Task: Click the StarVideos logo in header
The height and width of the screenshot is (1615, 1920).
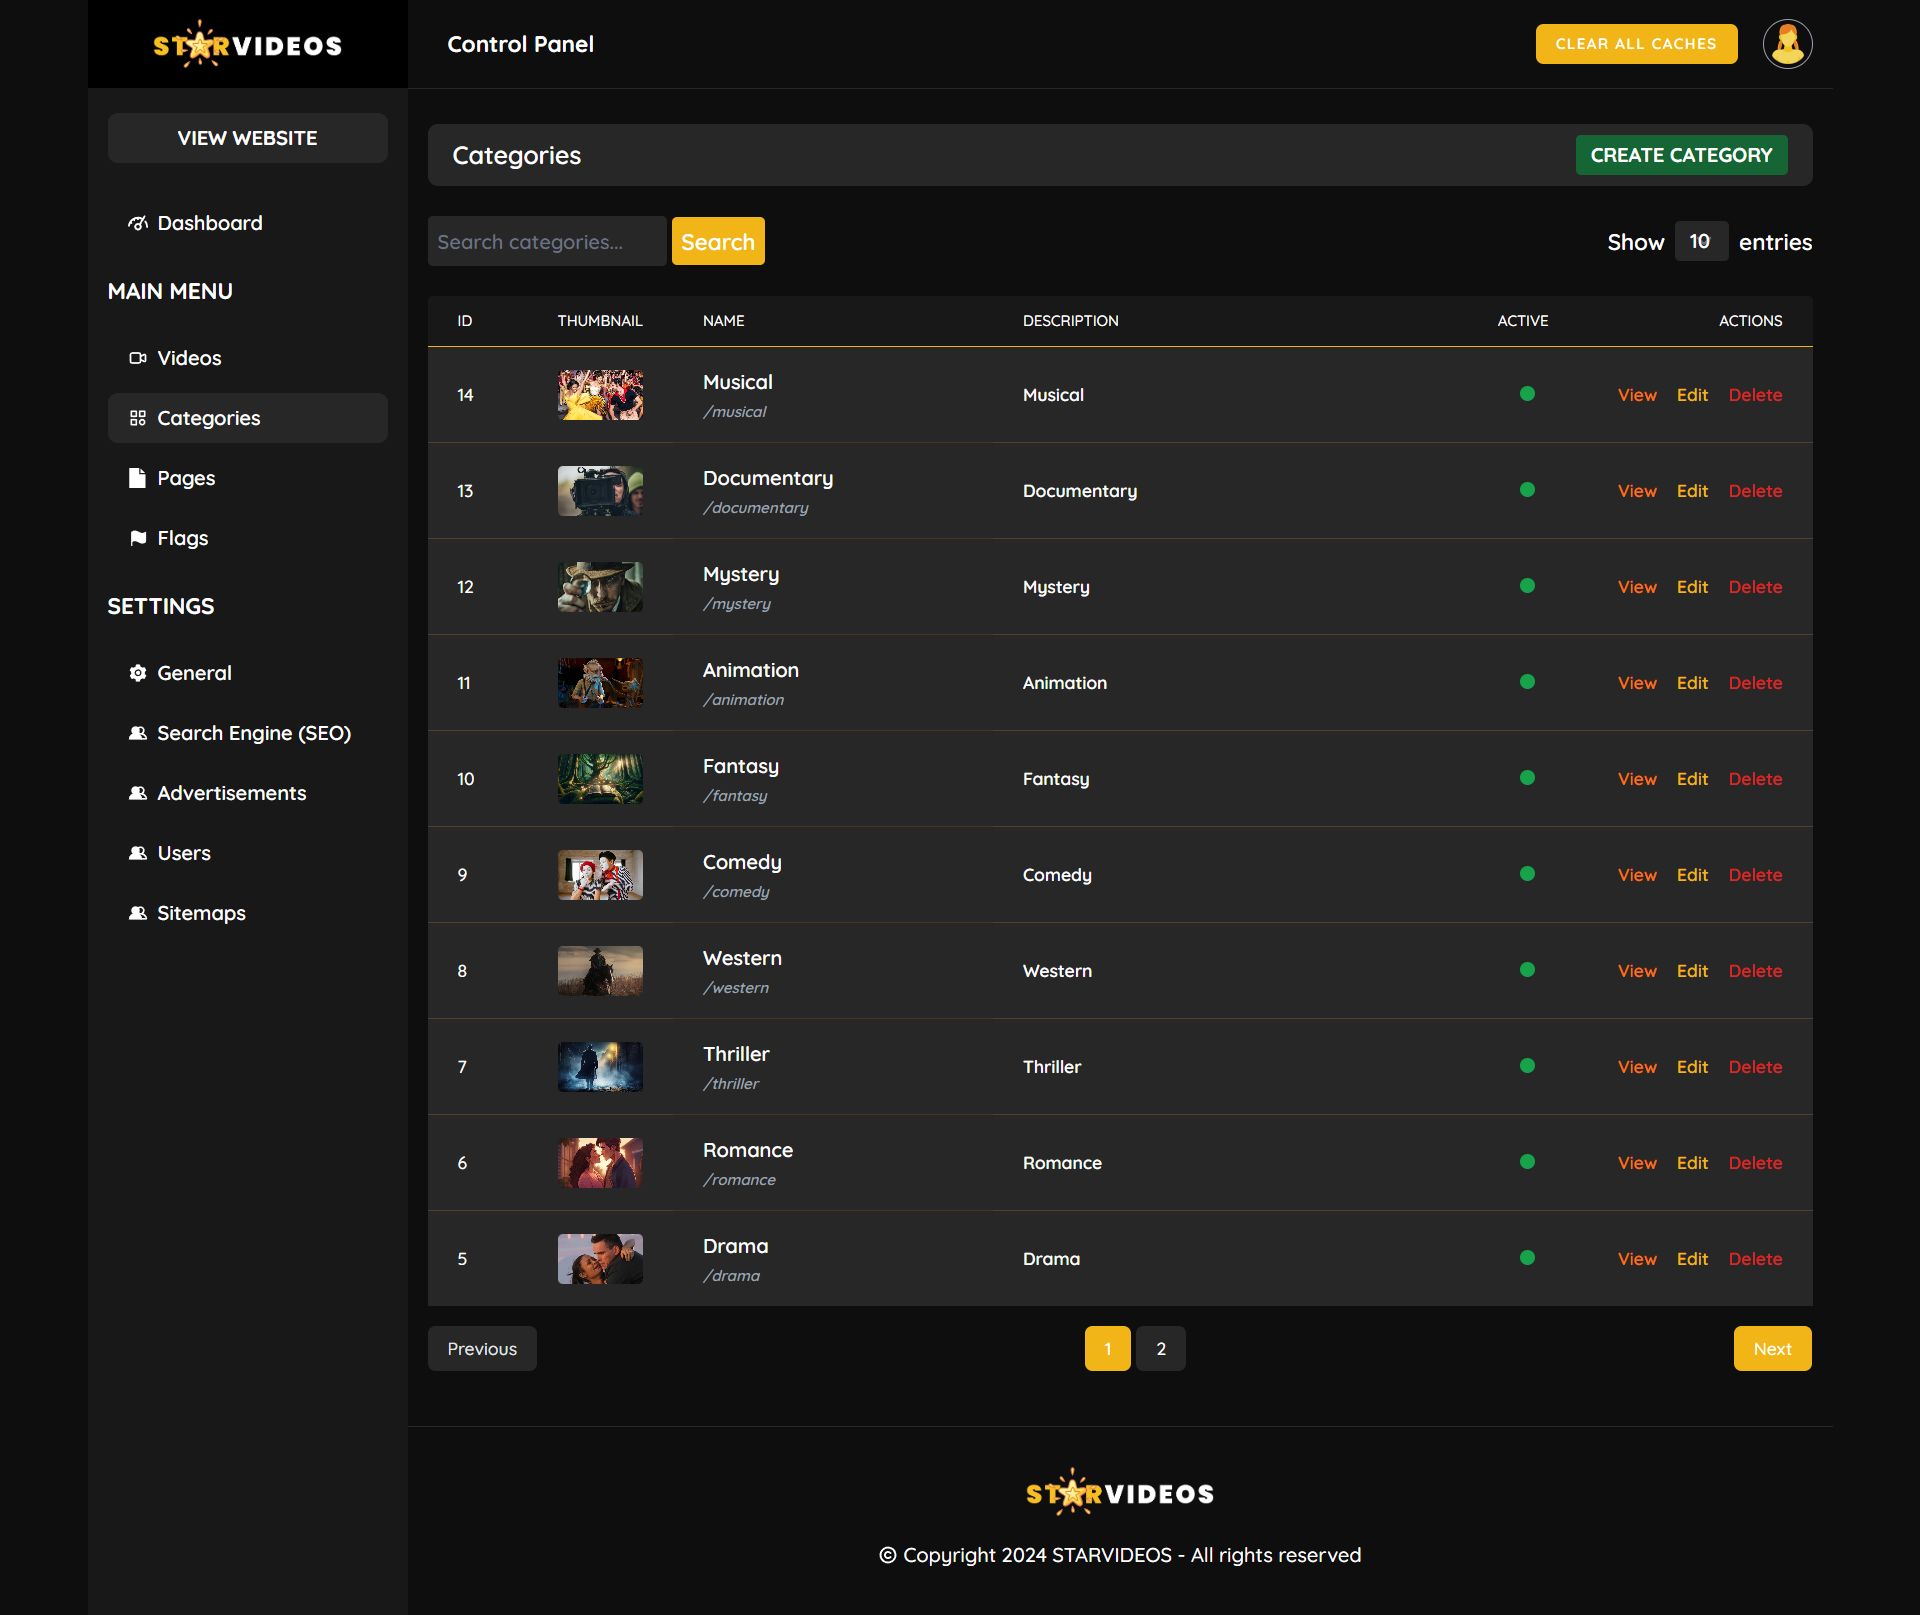Action: tap(247, 44)
